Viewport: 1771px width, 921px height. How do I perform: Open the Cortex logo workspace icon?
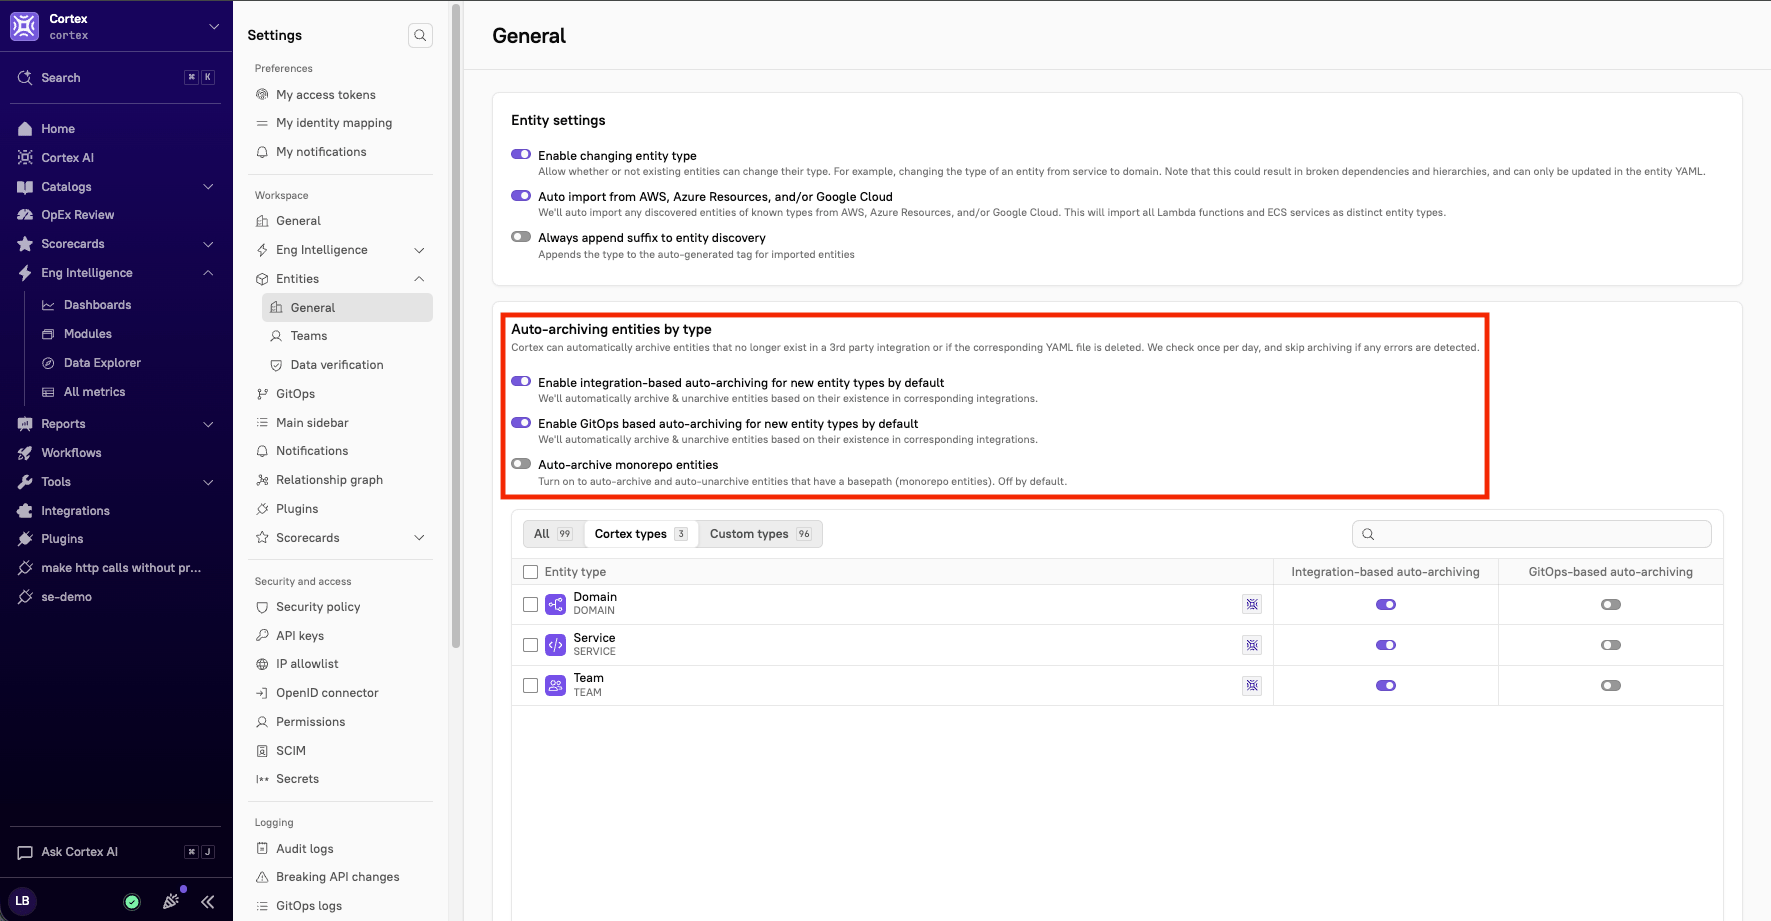[x=25, y=26]
